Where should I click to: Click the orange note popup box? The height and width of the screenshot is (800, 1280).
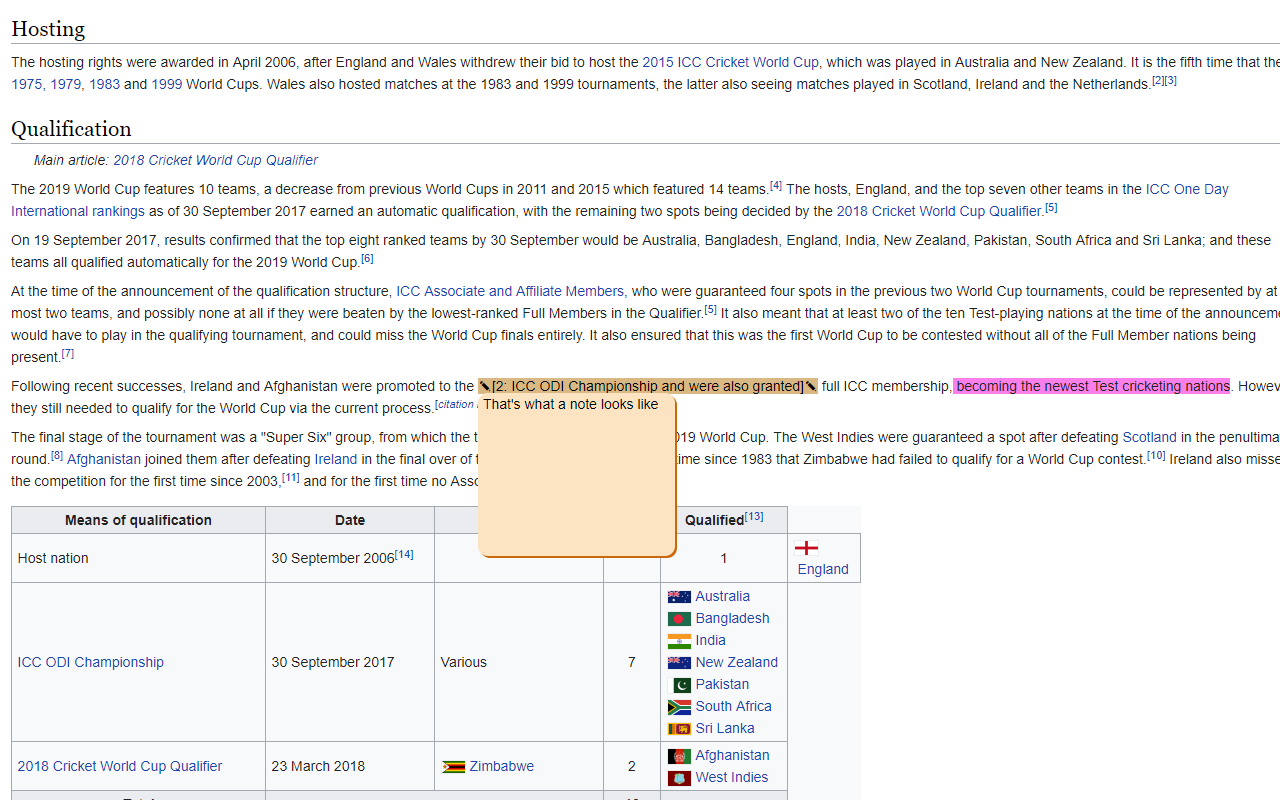tap(577, 475)
